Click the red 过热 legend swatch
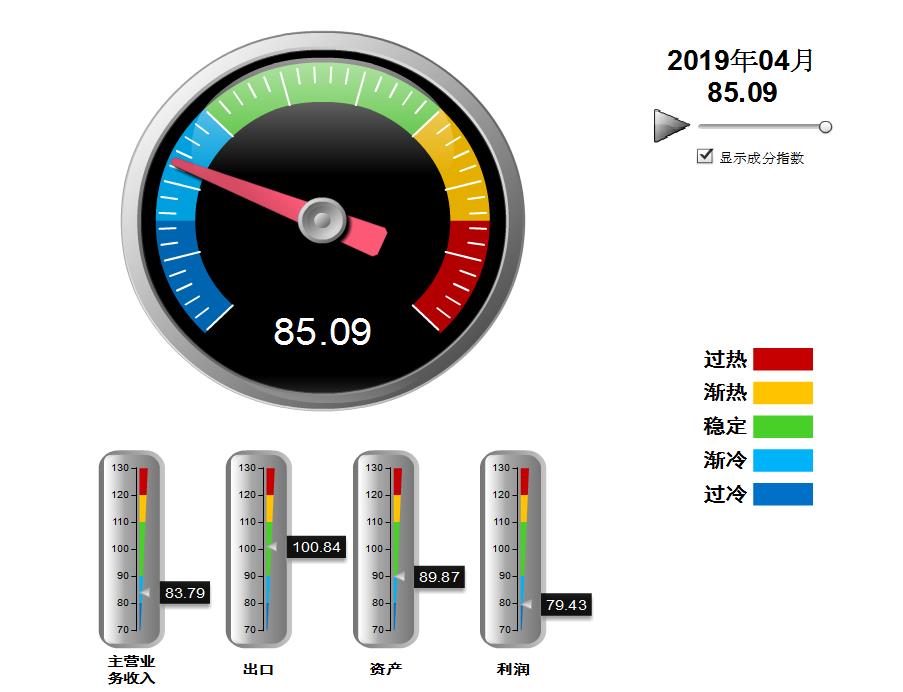The width and height of the screenshot is (903, 692). click(x=782, y=359)
